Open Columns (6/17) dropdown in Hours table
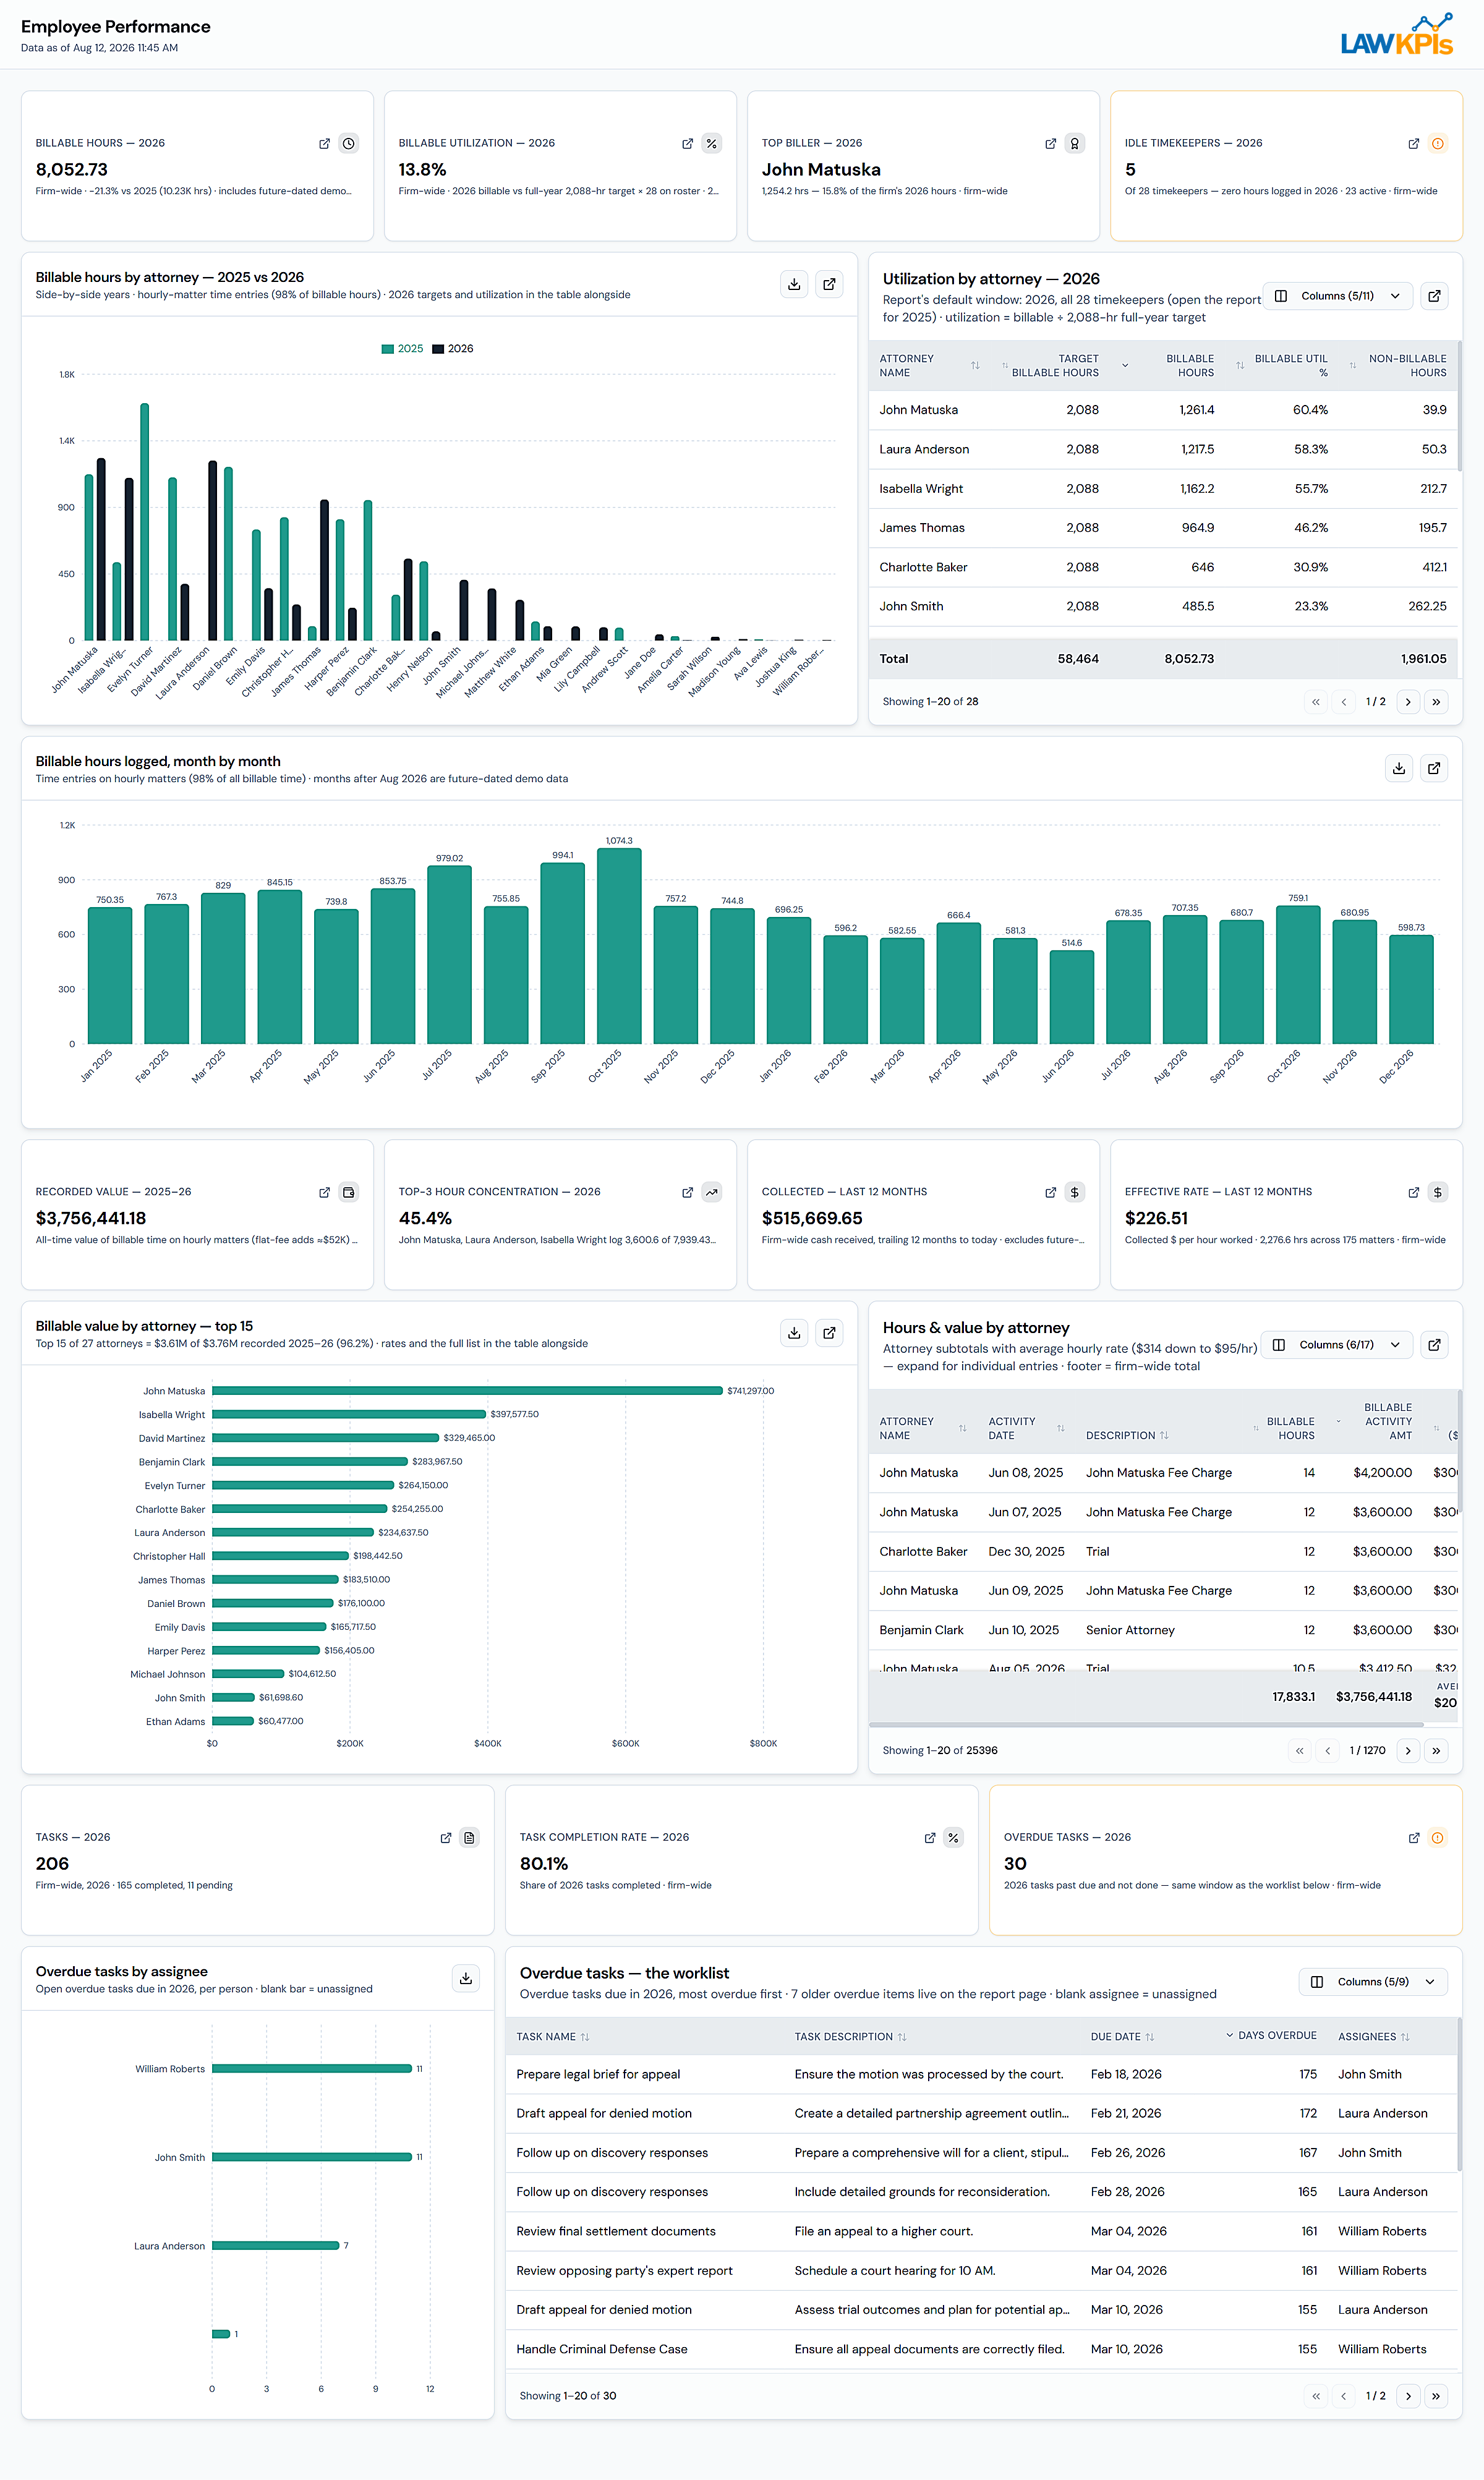Viewport: 1484px width, 2480px height. click(x=1336, y=1345)
